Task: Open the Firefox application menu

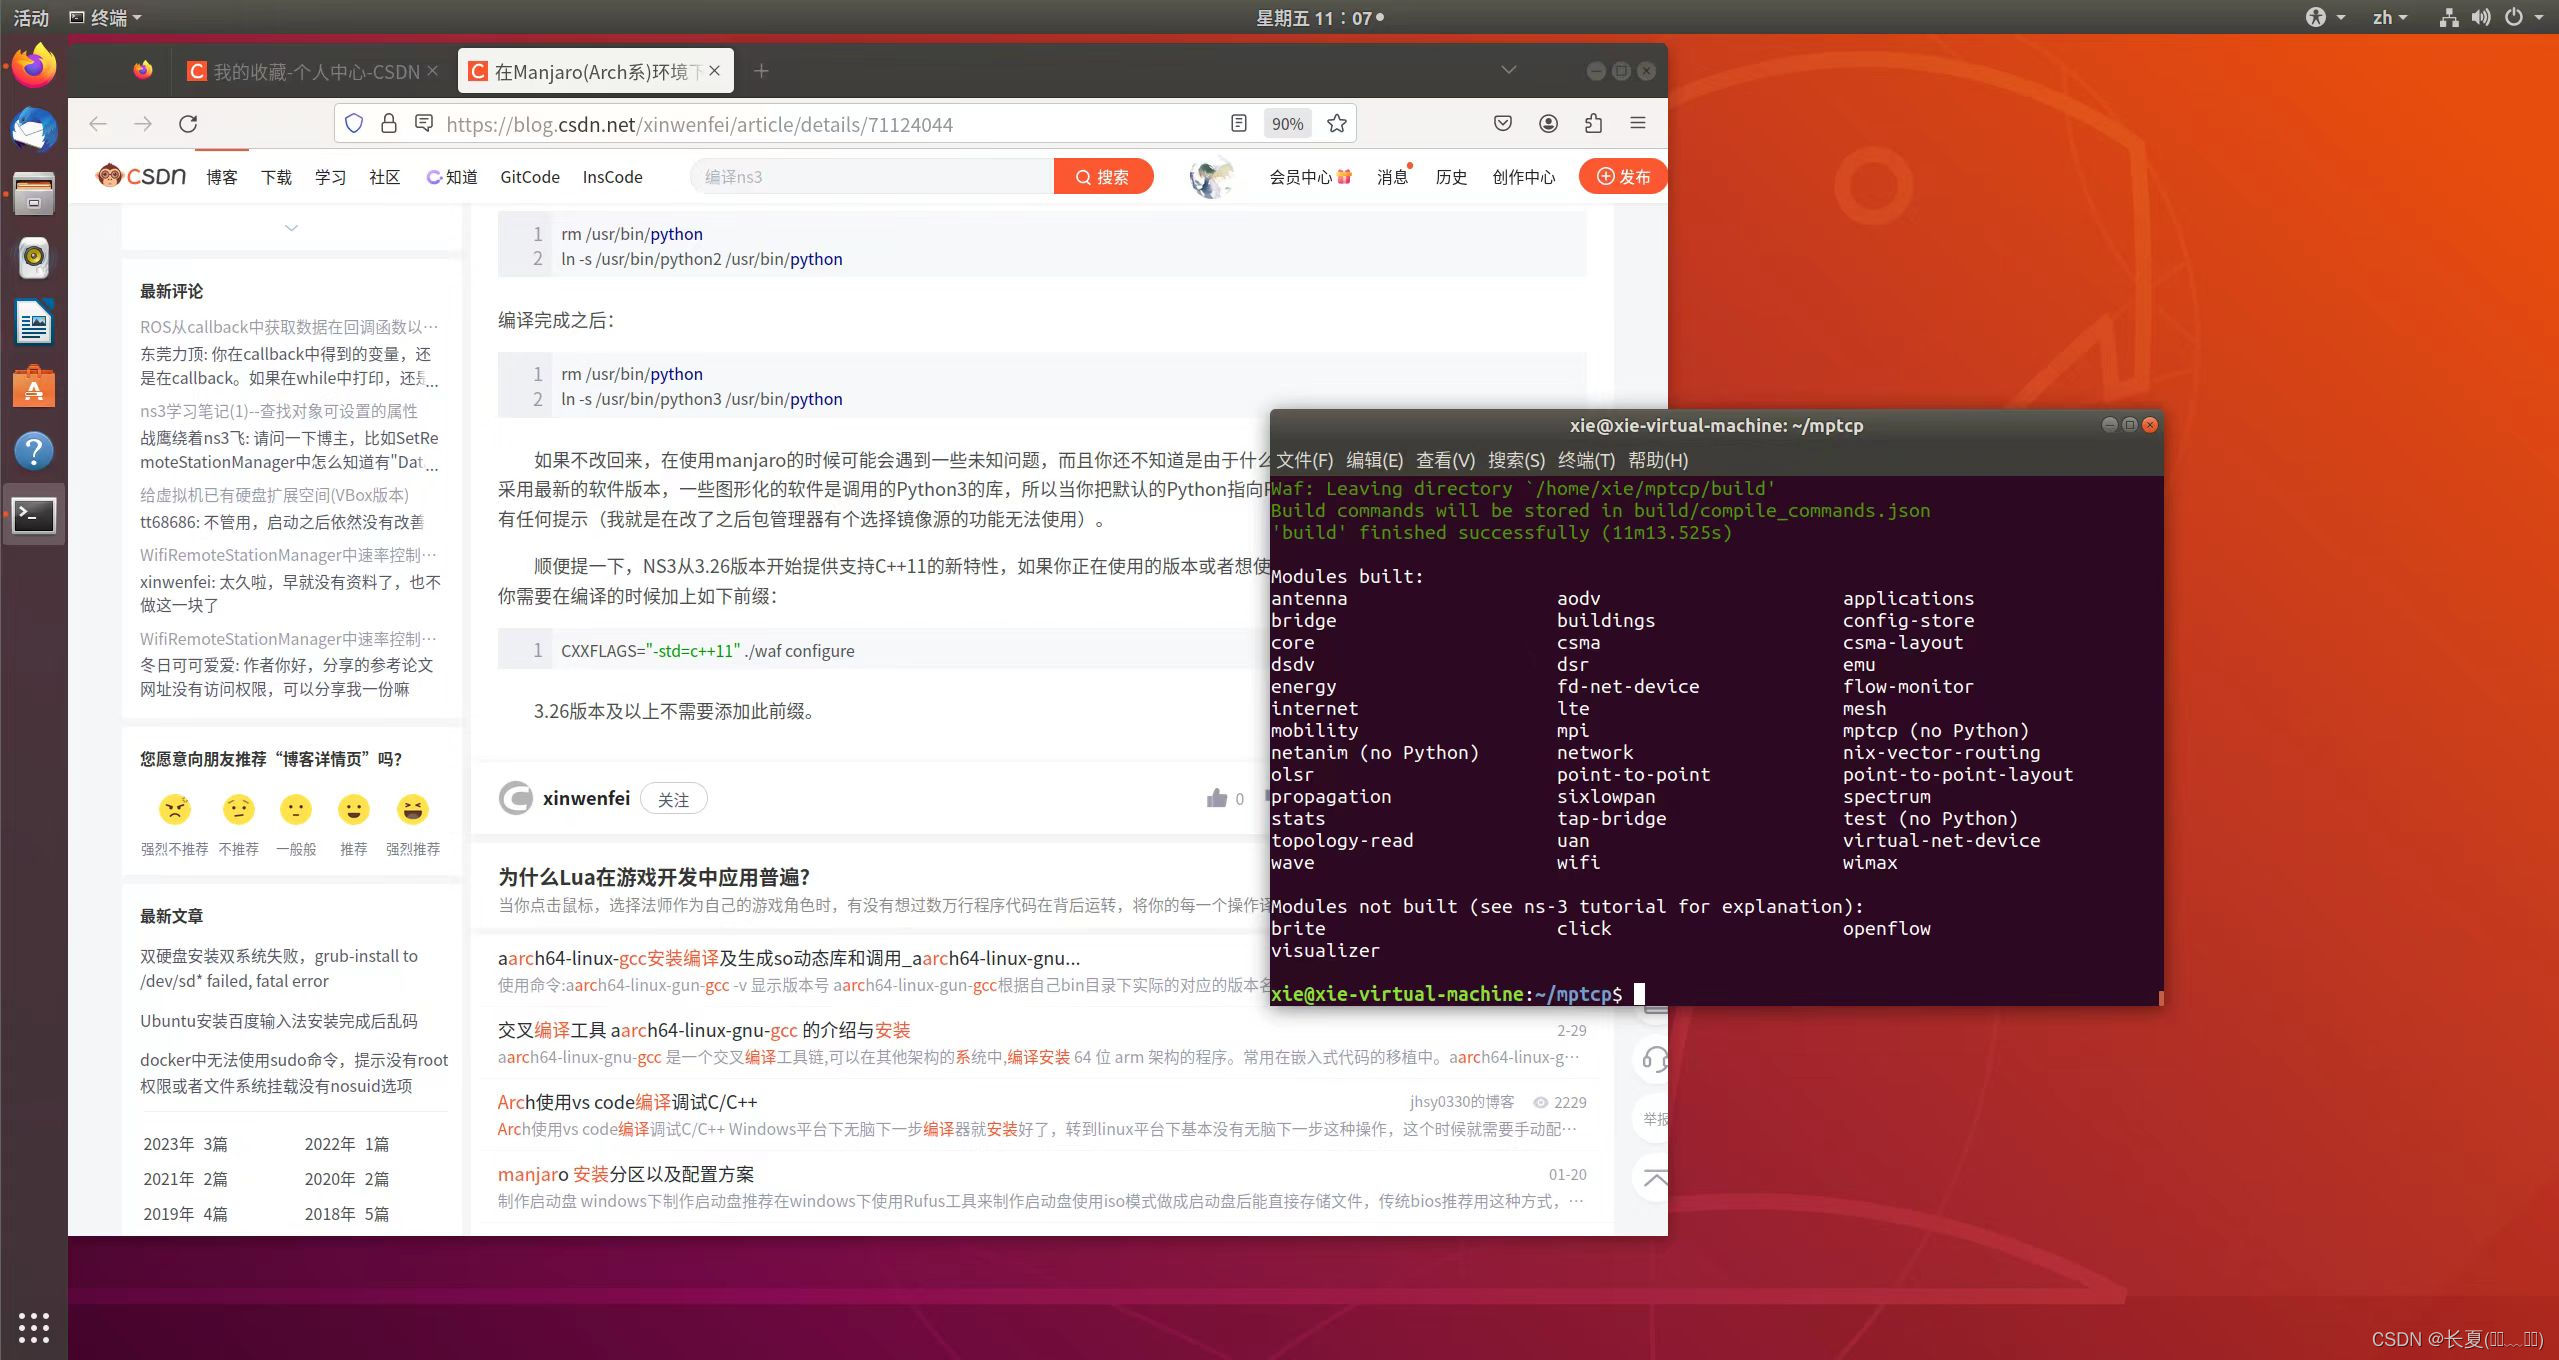Action: (1637, 123)
